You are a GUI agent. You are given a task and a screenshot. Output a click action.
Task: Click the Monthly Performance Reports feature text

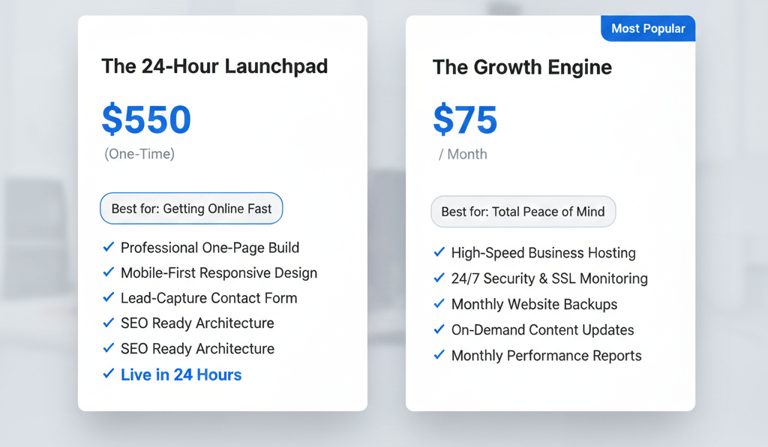click(546, 356)
